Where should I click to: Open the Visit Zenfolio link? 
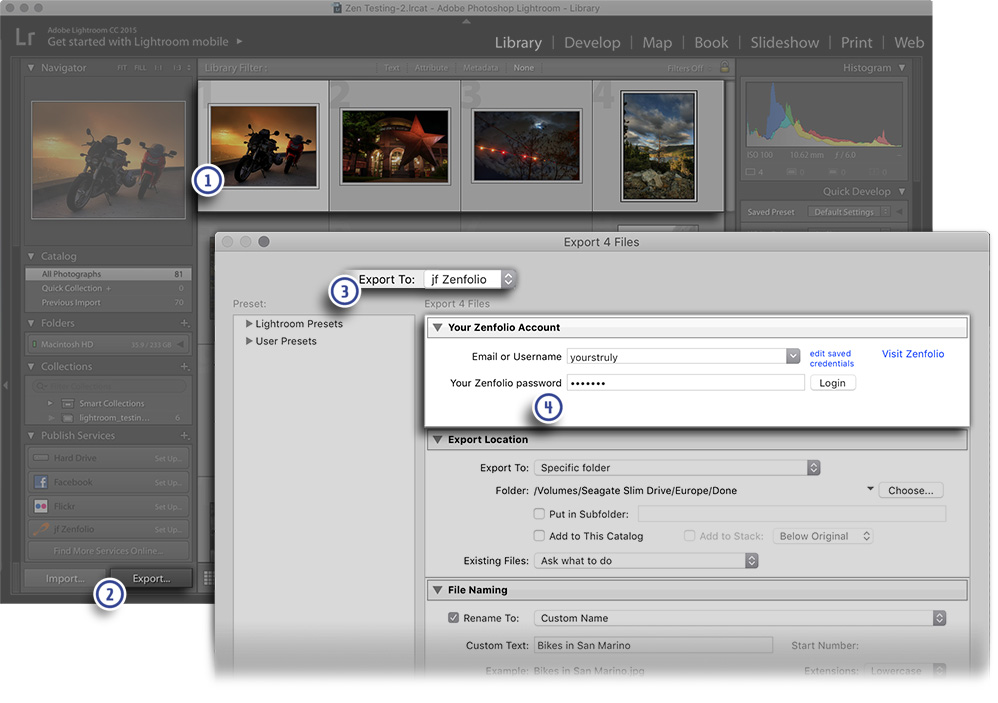[x=913, y=354]
